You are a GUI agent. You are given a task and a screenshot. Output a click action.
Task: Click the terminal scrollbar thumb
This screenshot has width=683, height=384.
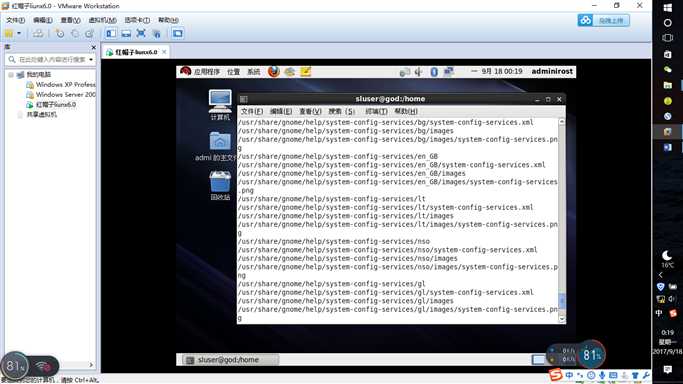click(562, 300)
